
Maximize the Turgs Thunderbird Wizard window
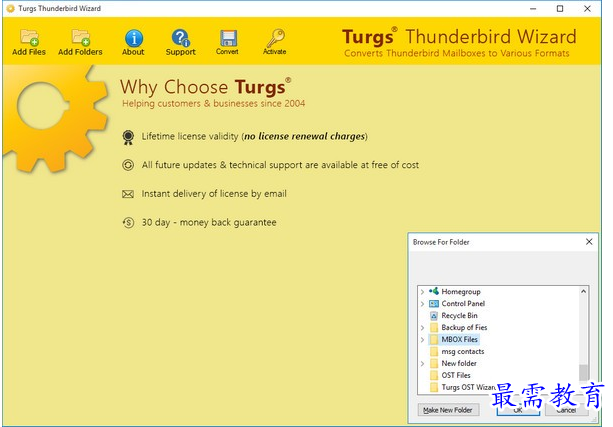click(560, 9)
